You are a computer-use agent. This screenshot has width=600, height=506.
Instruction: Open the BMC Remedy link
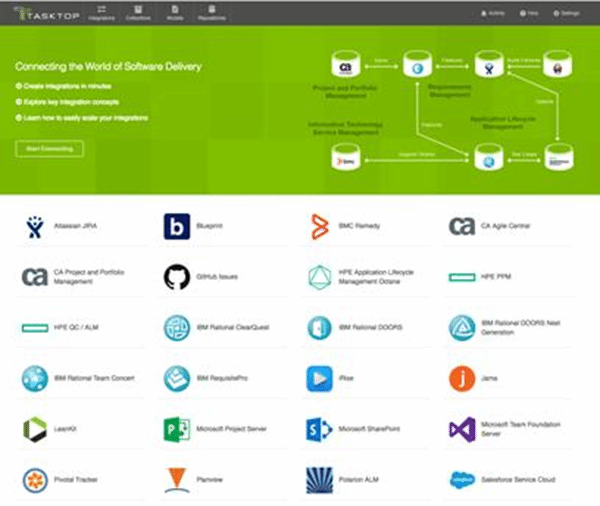pos(359,226)
